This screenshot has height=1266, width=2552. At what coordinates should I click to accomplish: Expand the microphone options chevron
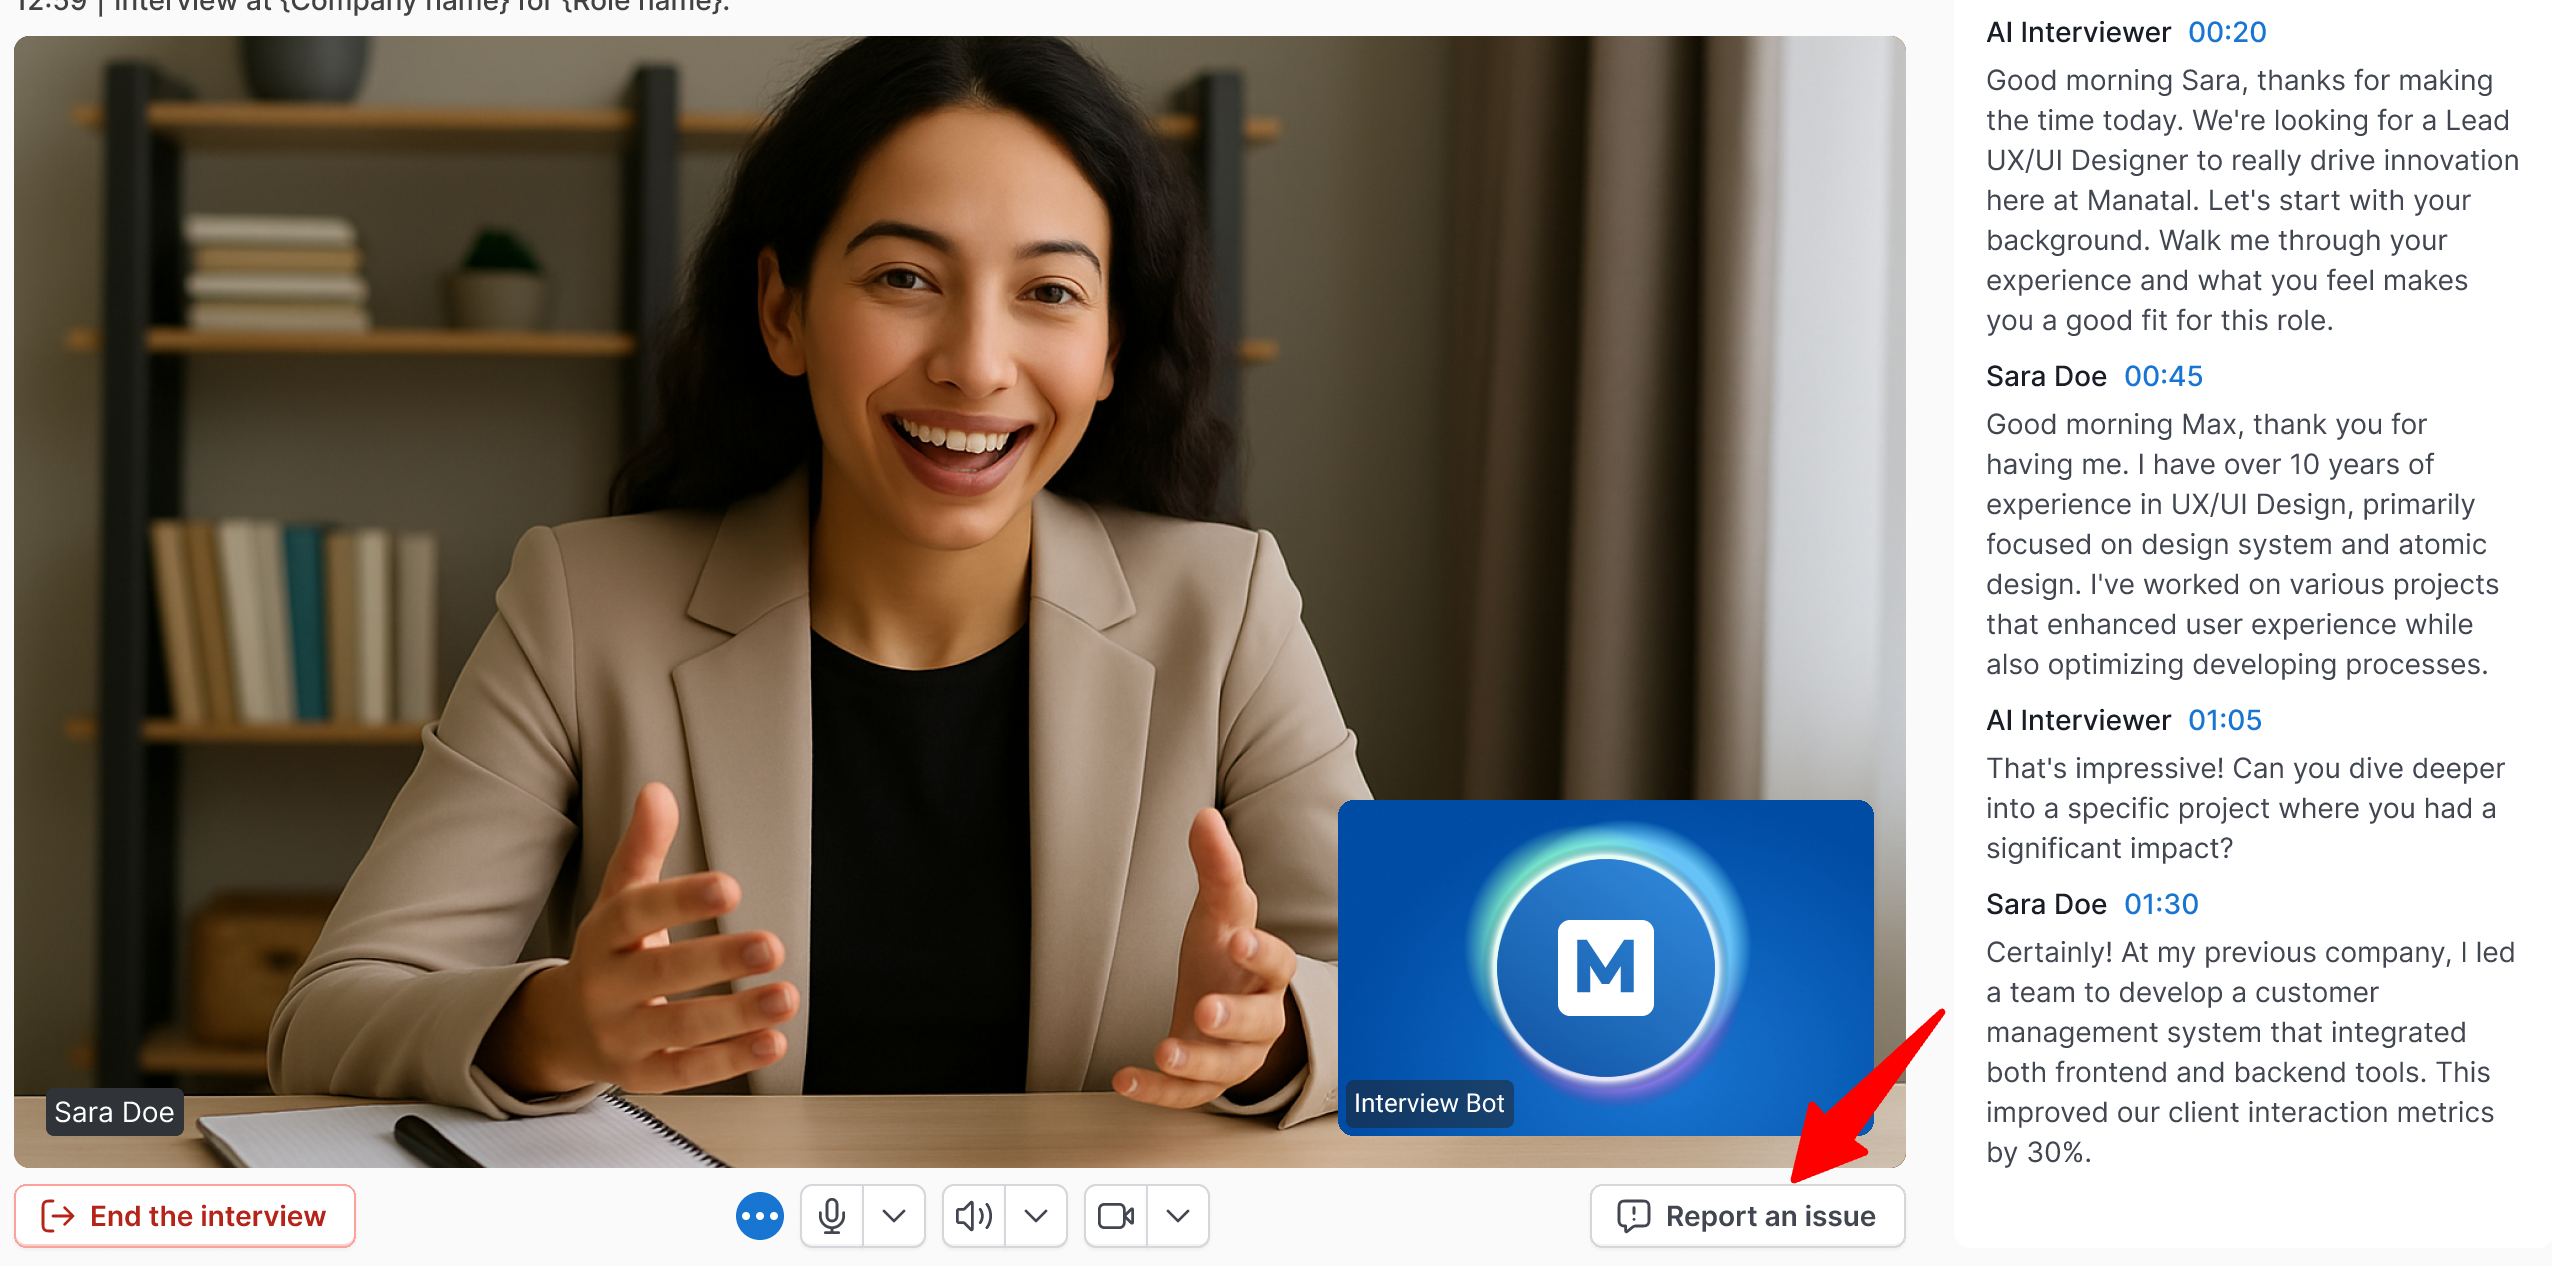(894, 1216)
